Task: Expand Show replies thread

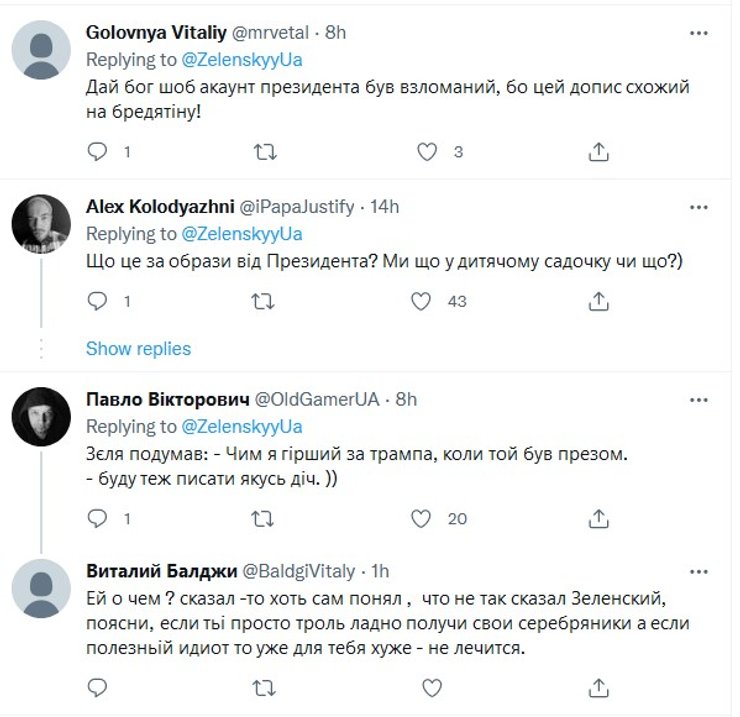Action: pyautogui.click(x=138, y=349)
